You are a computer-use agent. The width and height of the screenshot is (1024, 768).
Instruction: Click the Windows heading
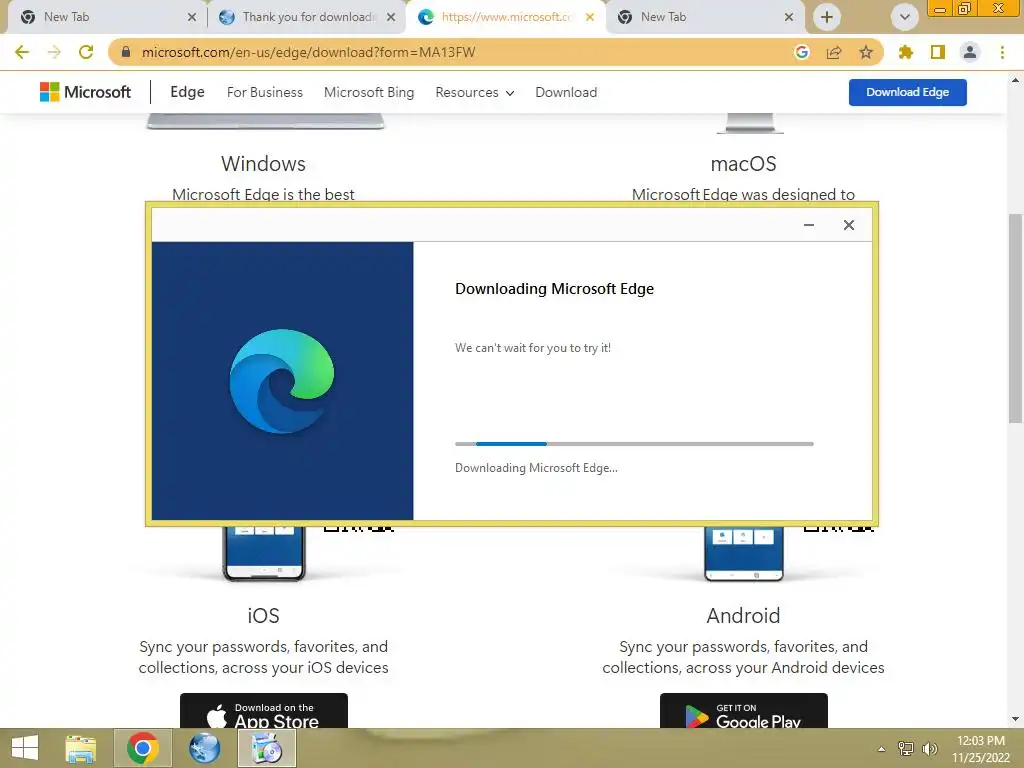pos(263,164)
